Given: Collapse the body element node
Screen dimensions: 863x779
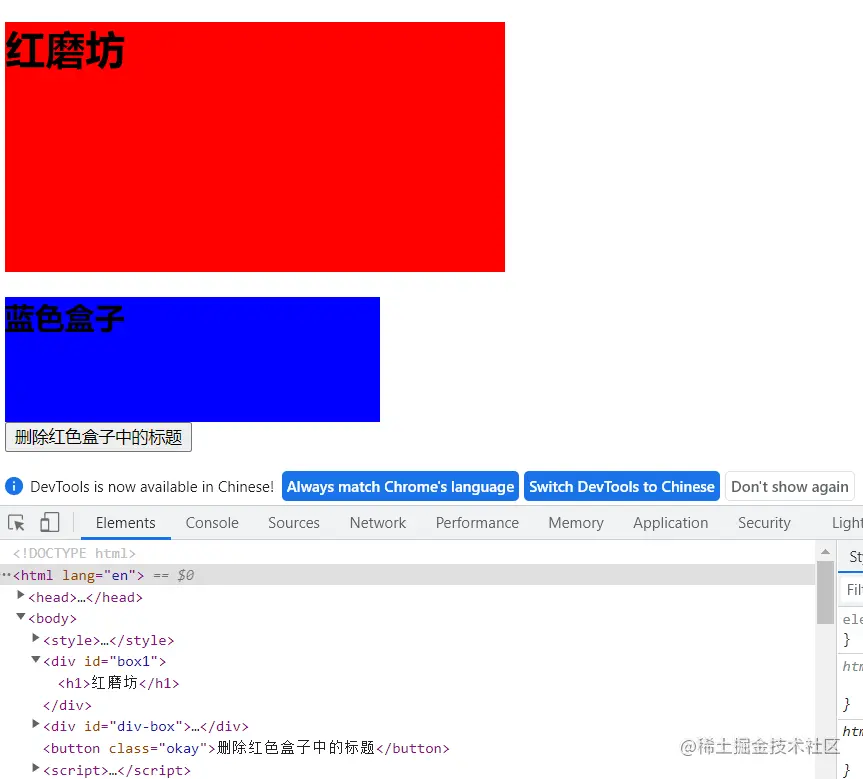Looking at the screenshot, I should click(20, 617).
